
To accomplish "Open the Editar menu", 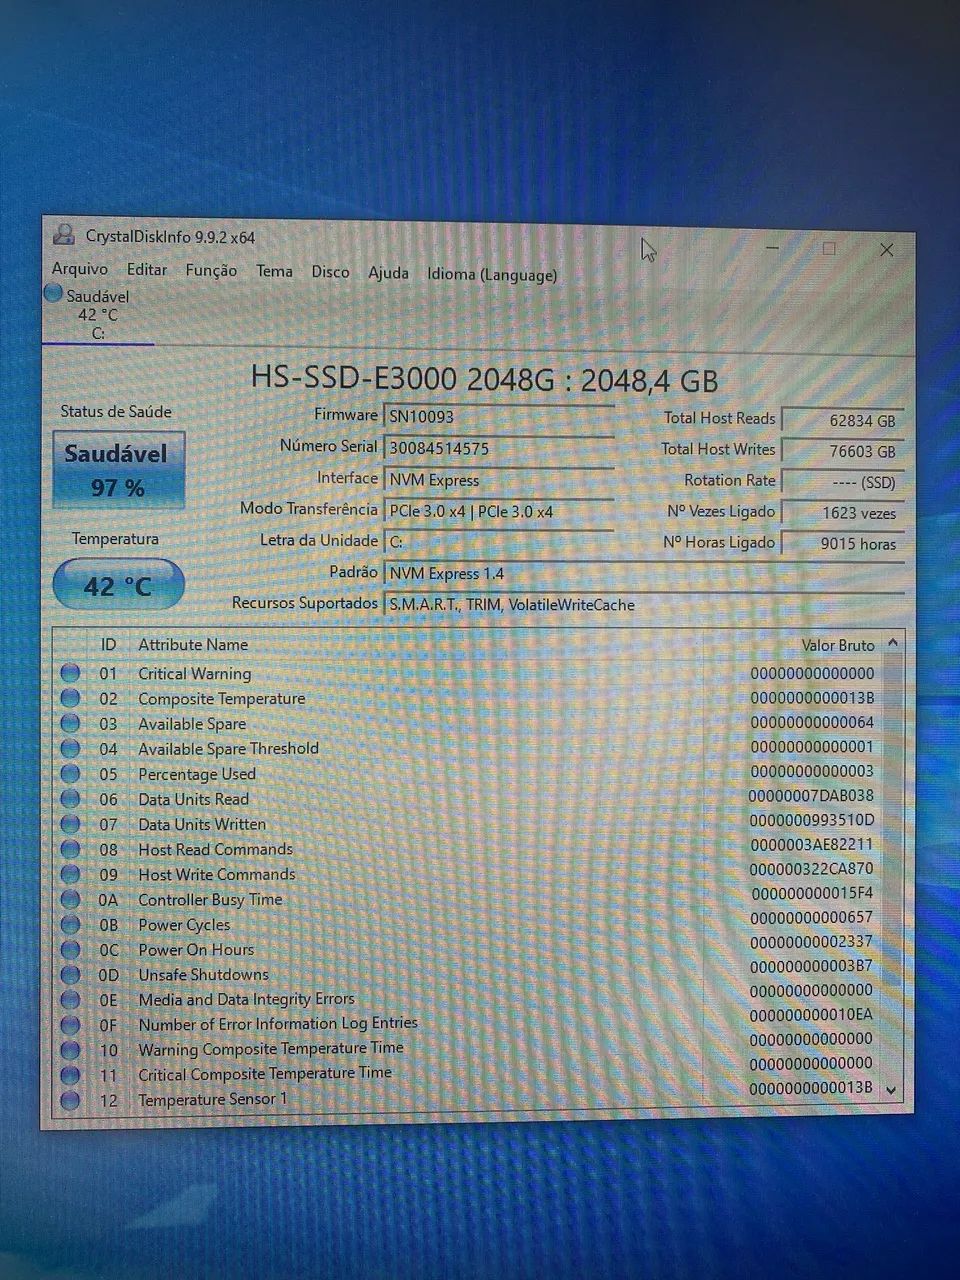I will pos(147,269).
